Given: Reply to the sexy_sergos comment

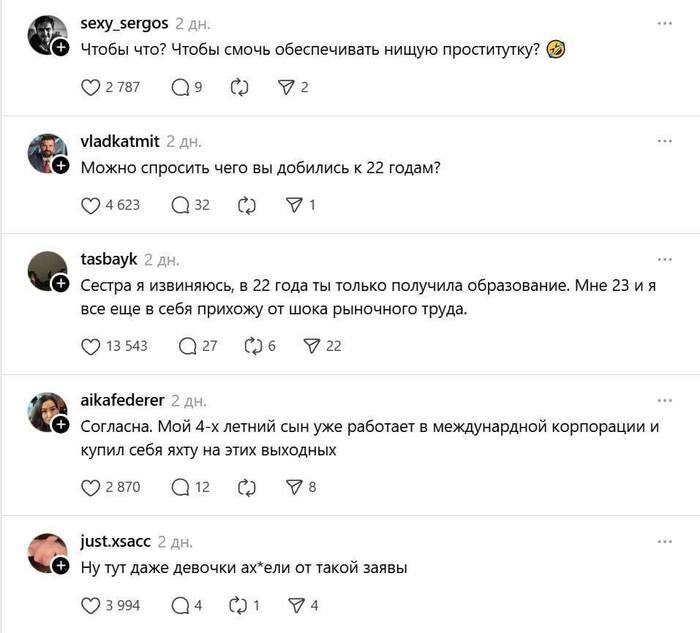Looking at the screenshot, I should (181, 87).
